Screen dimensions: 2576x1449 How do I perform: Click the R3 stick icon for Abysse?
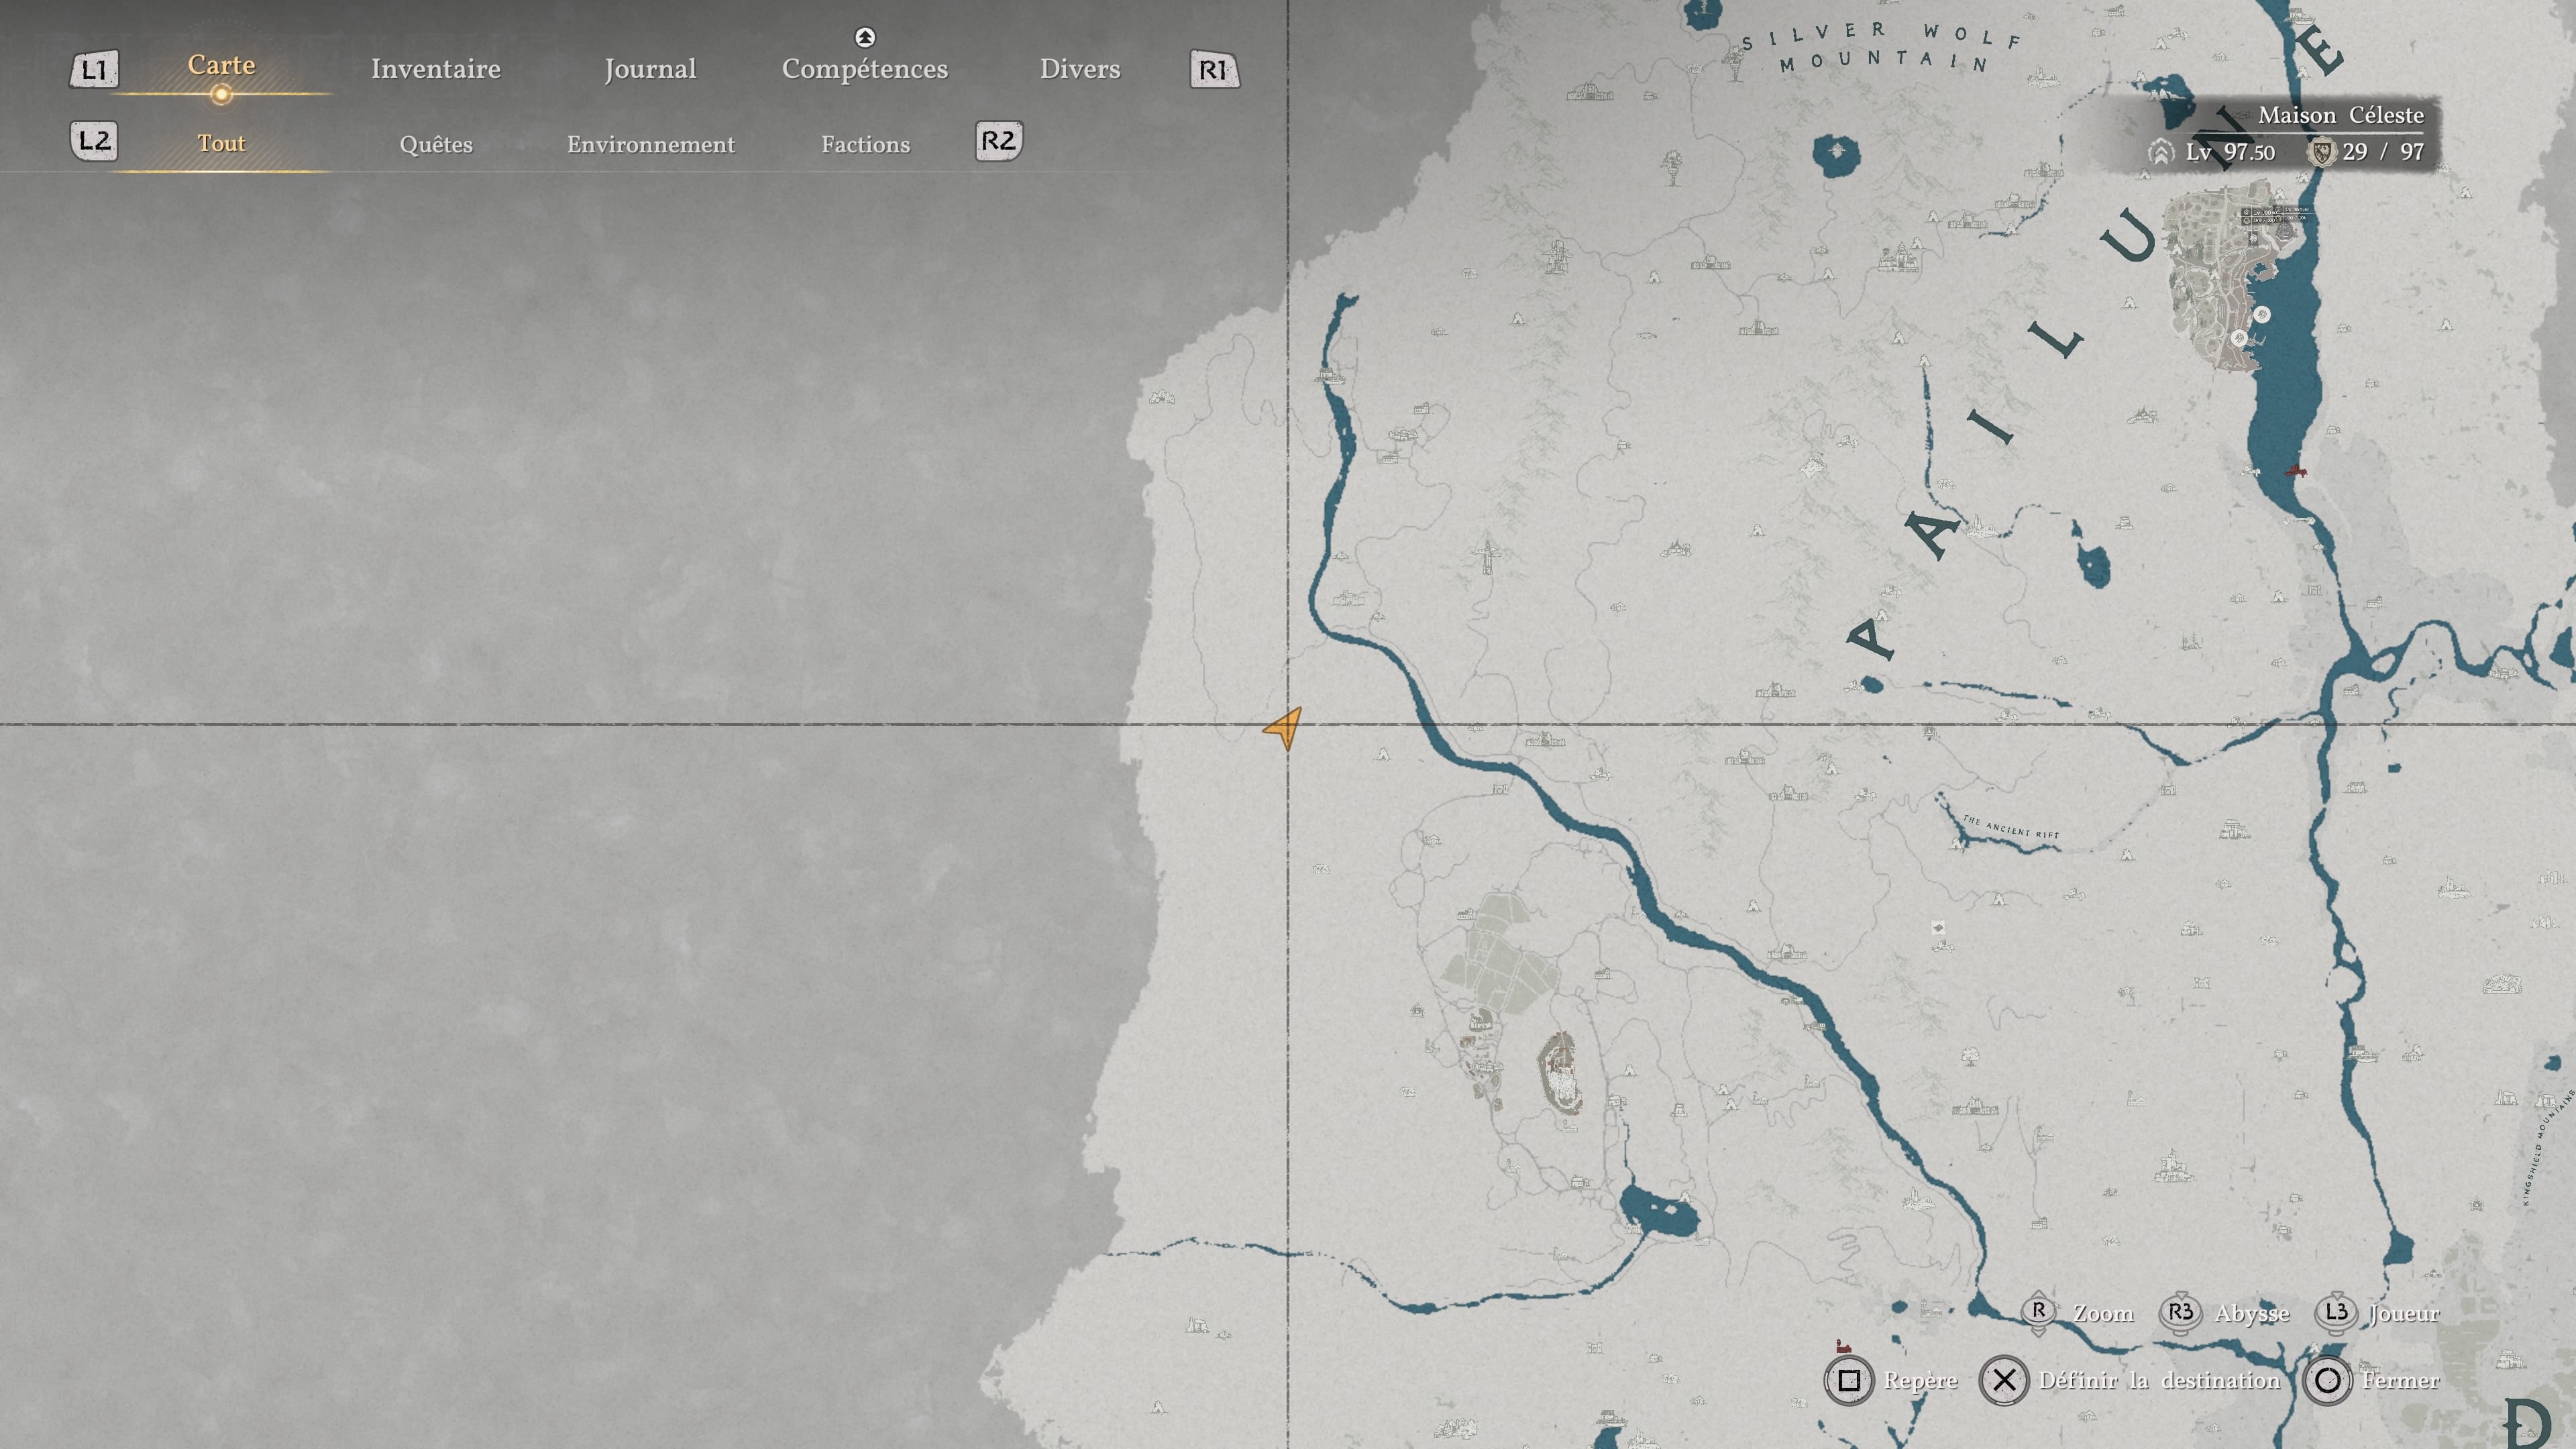[2181, 1312]
